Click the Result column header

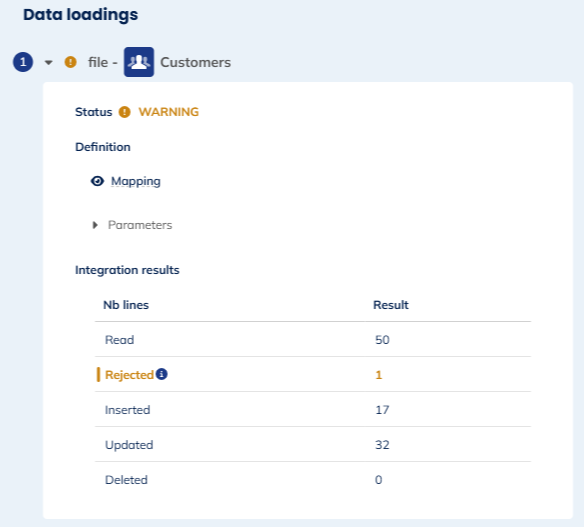pos(391,305)
